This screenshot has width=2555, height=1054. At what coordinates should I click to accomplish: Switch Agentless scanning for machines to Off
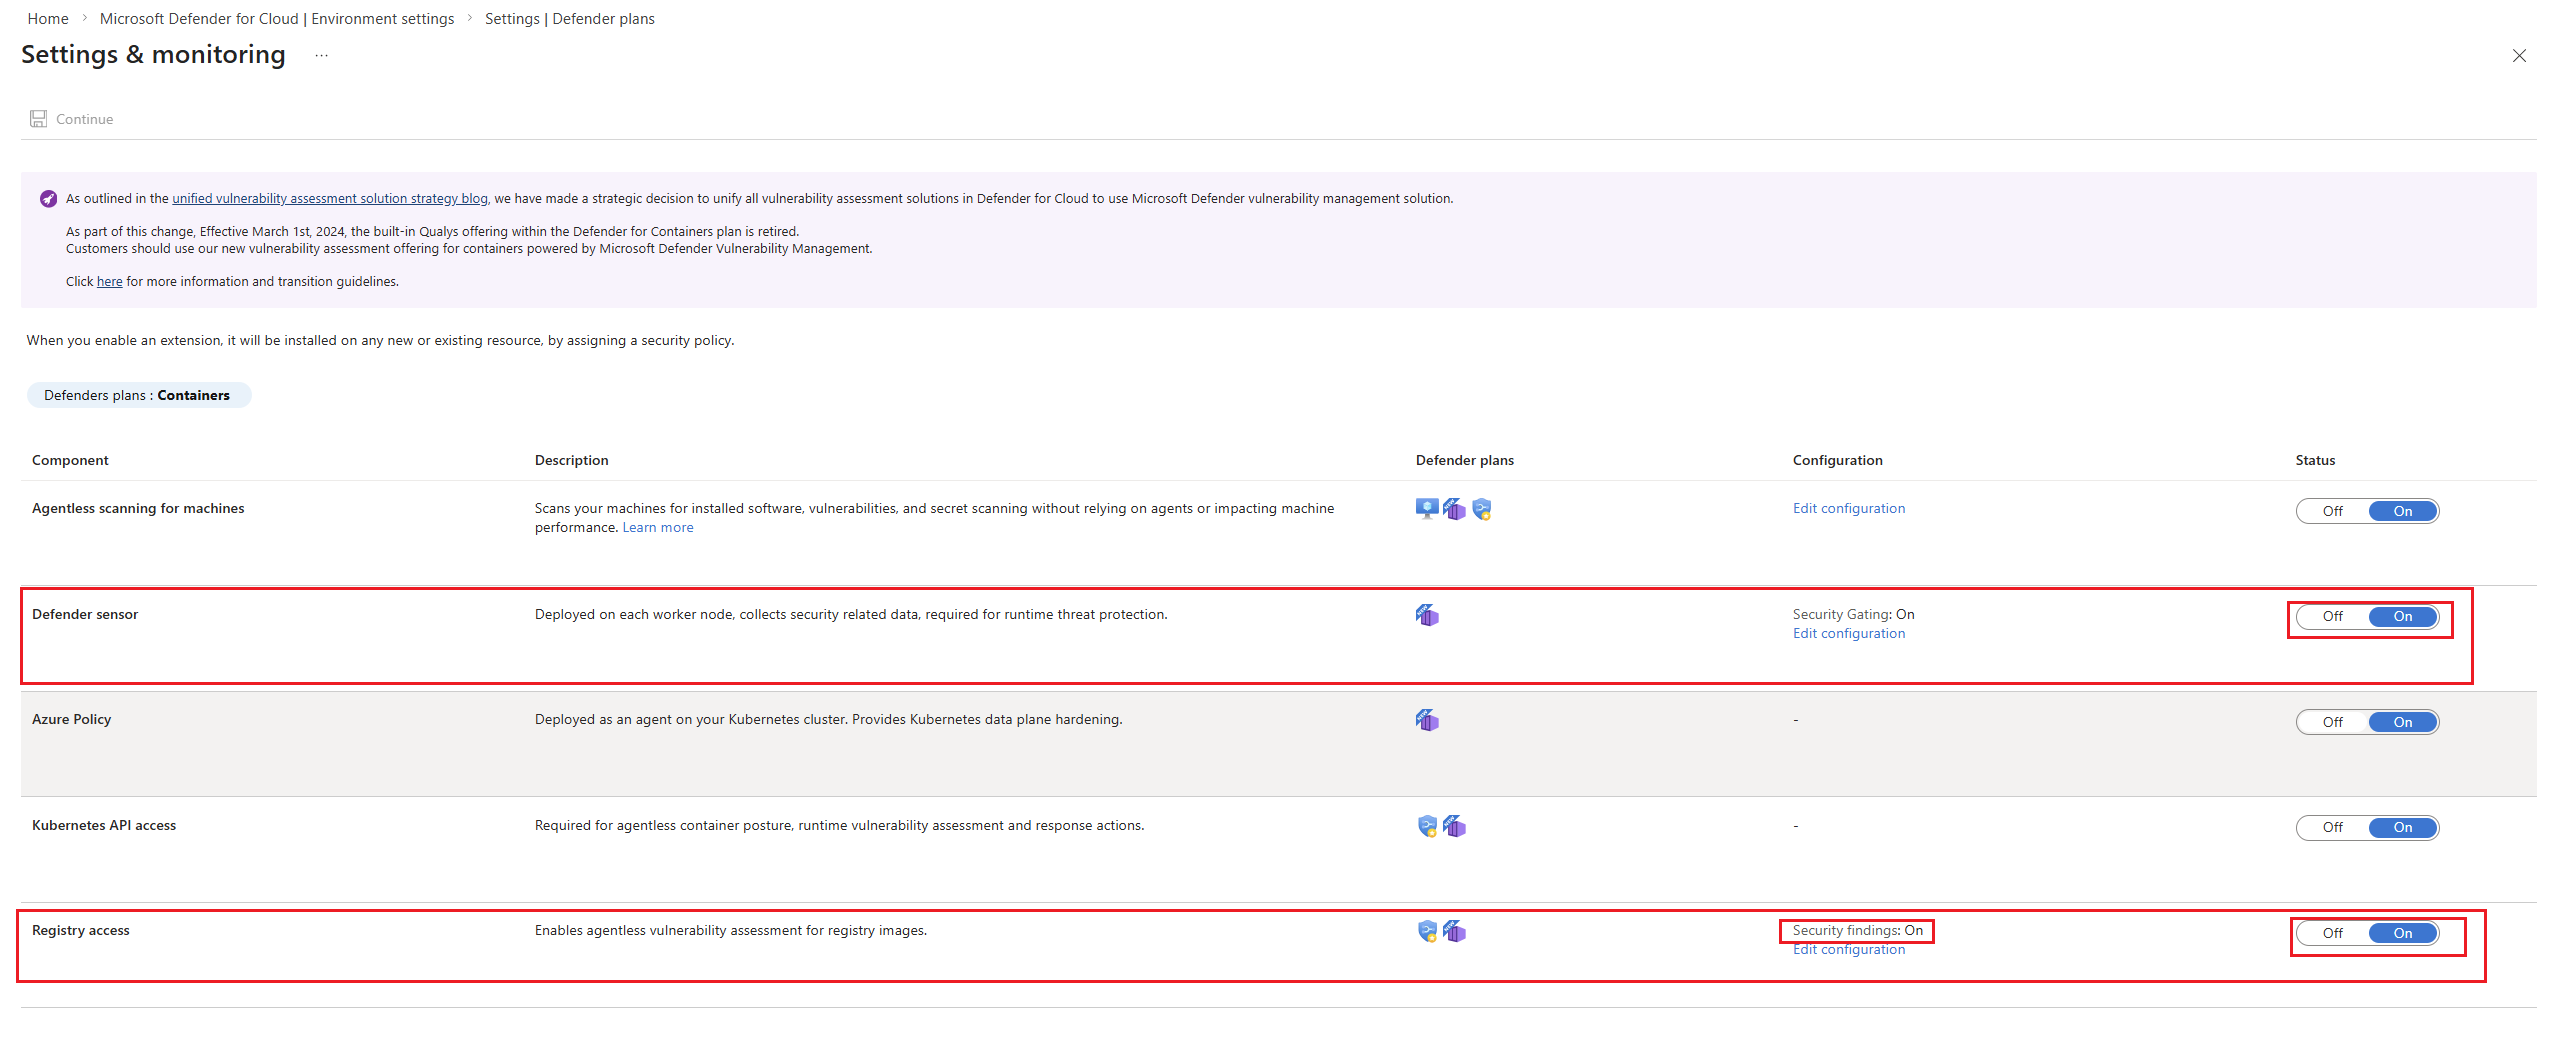point(2332,511)
